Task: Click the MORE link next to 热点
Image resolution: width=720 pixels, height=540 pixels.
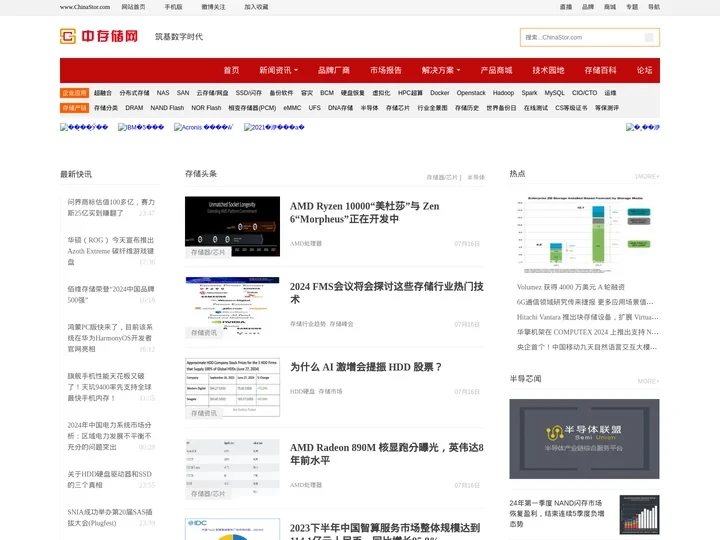Action: point(647,176)
